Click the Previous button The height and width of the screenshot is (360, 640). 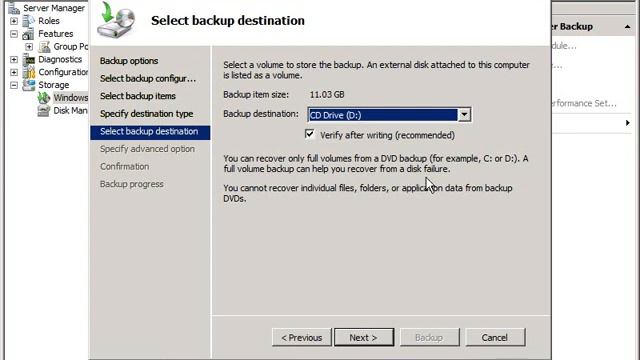[302, 338]
